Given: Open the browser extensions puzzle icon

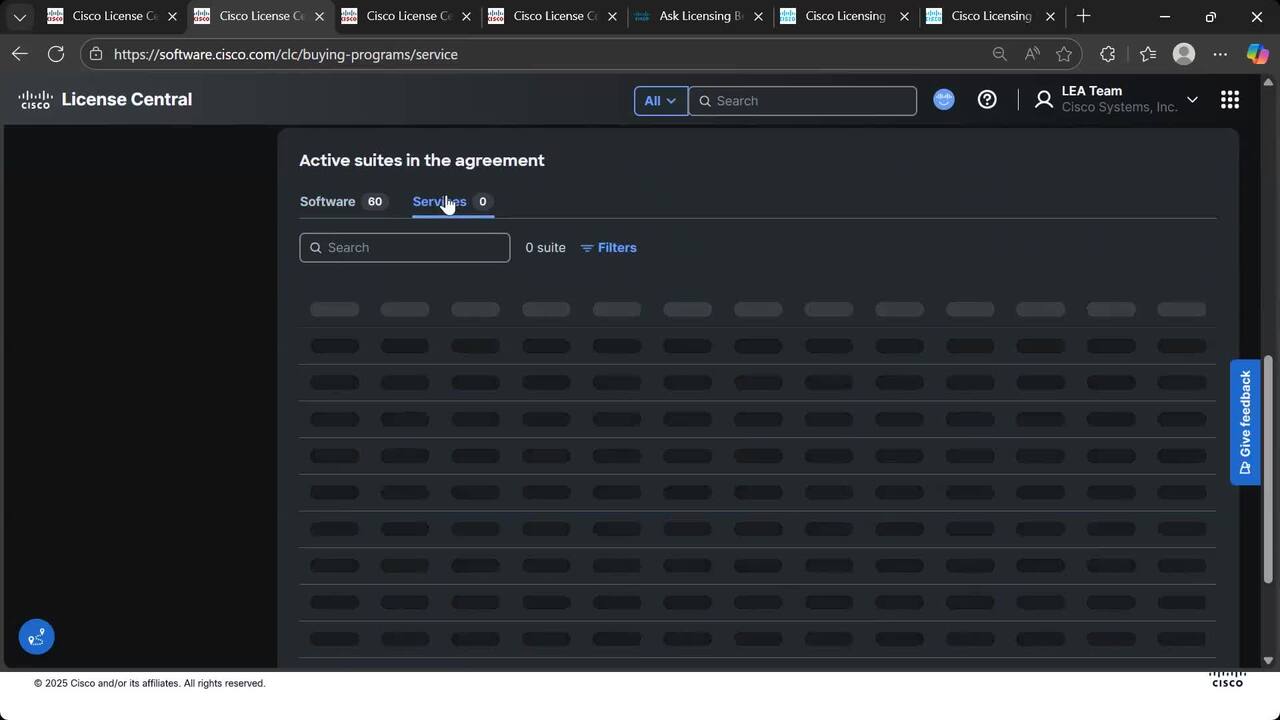Looking at the screenshot, I should point(1107,54).
